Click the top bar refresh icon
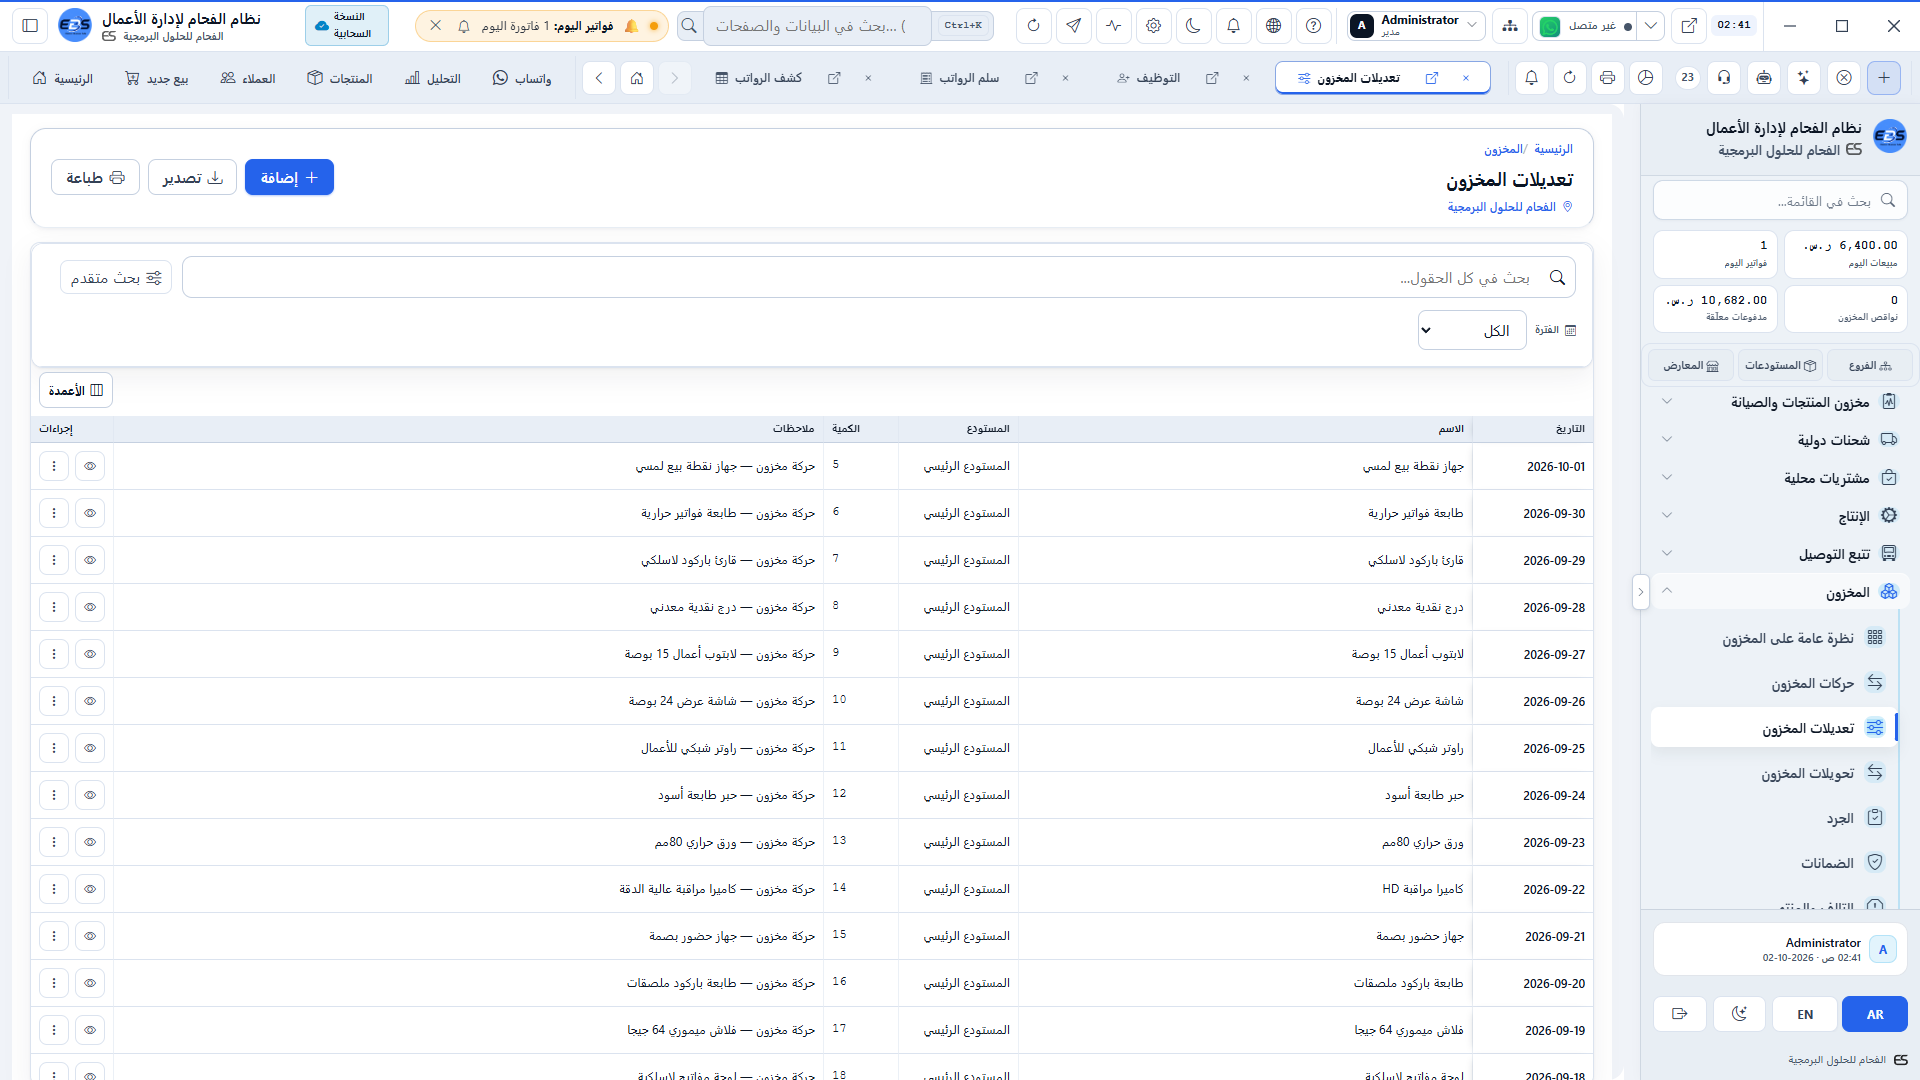 (1033, 26)
